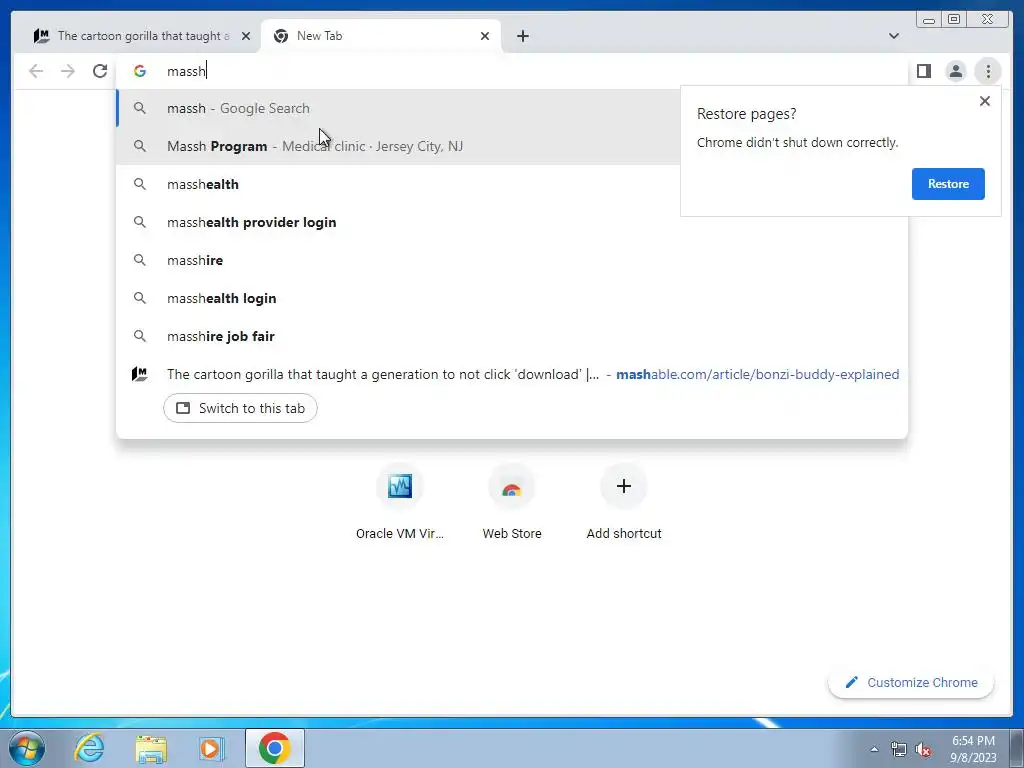
Task: Open the Windows Start menu orb
Action: [27, 748]
